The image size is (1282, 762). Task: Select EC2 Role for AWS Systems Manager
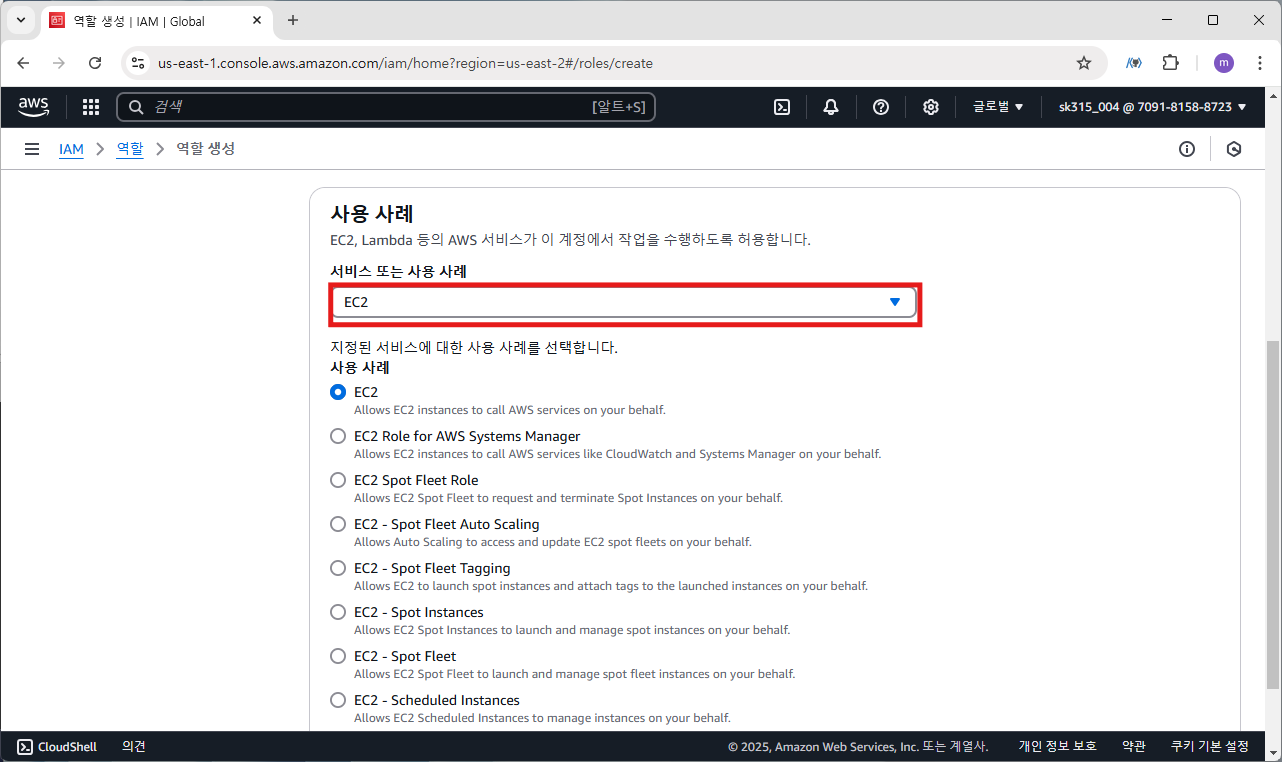pos(338,436)
